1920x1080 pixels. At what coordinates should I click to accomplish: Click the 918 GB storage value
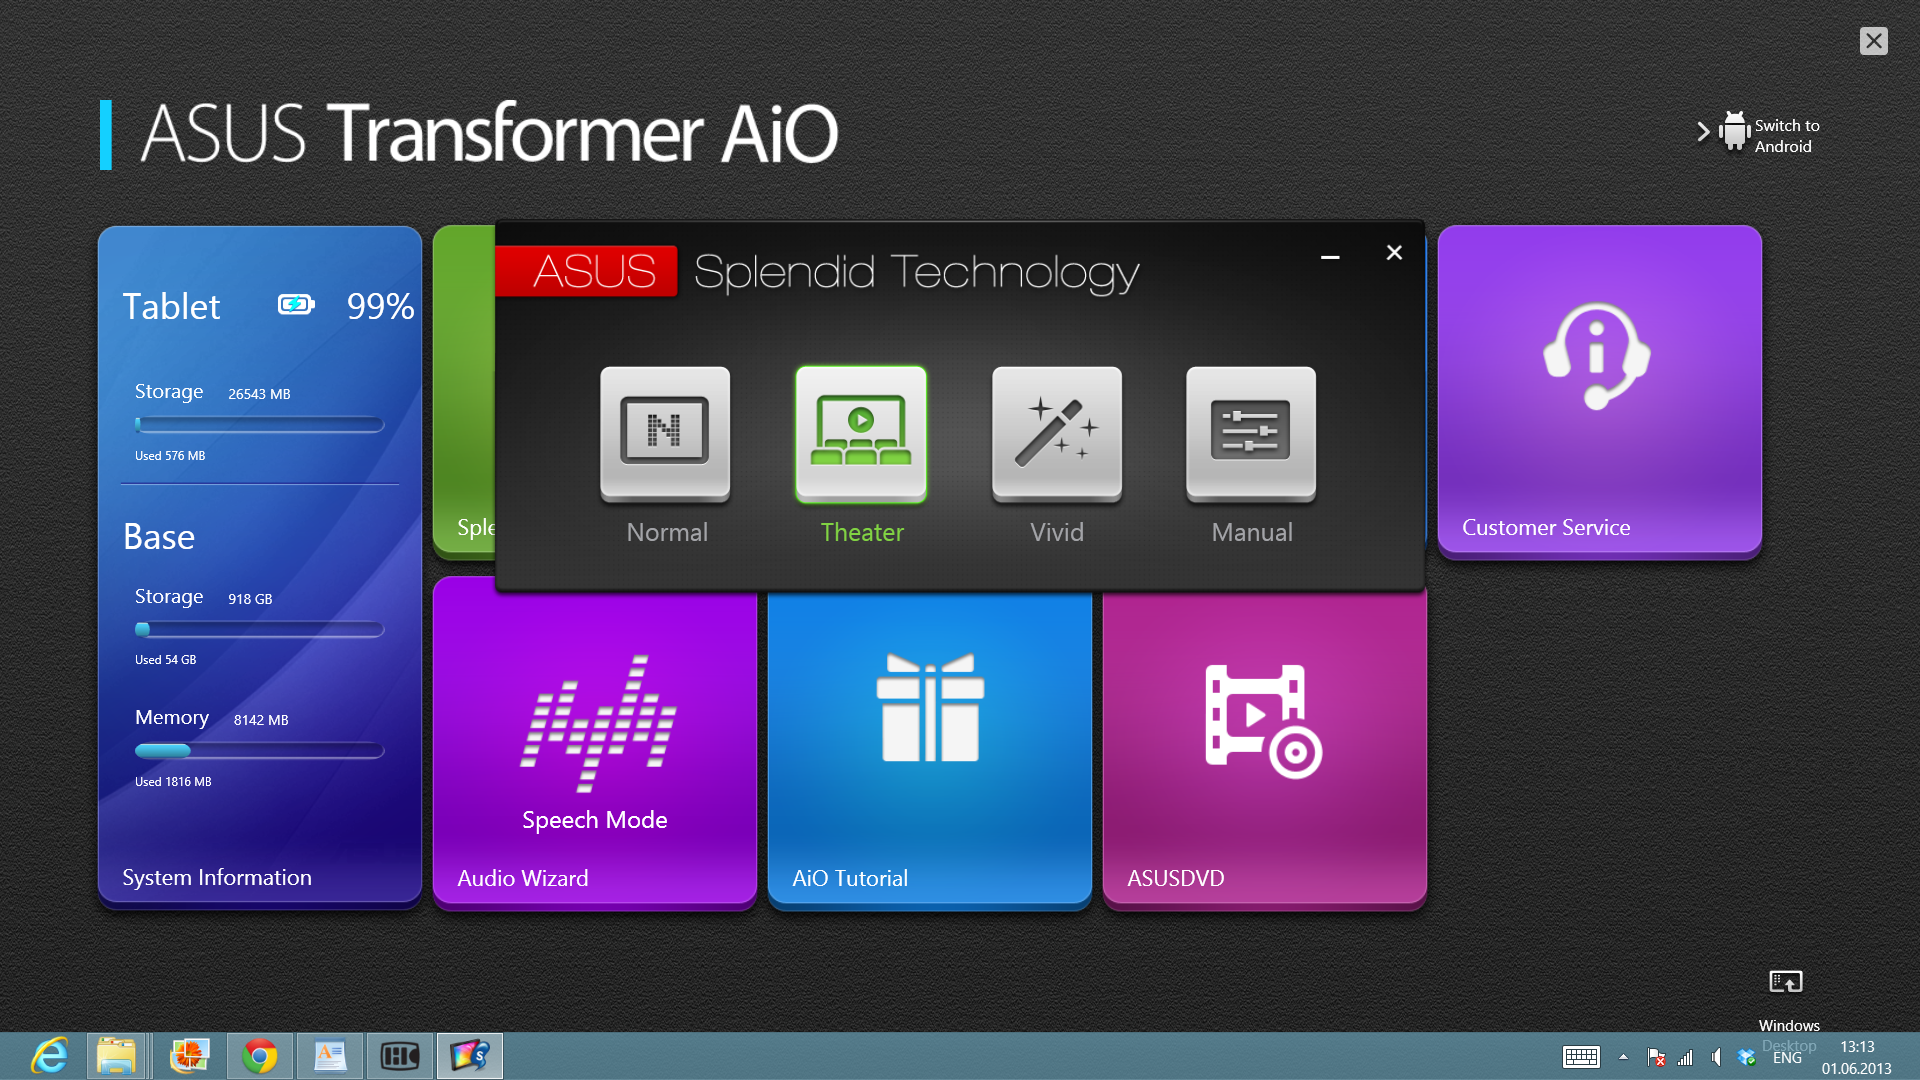(x=250, y=599)
